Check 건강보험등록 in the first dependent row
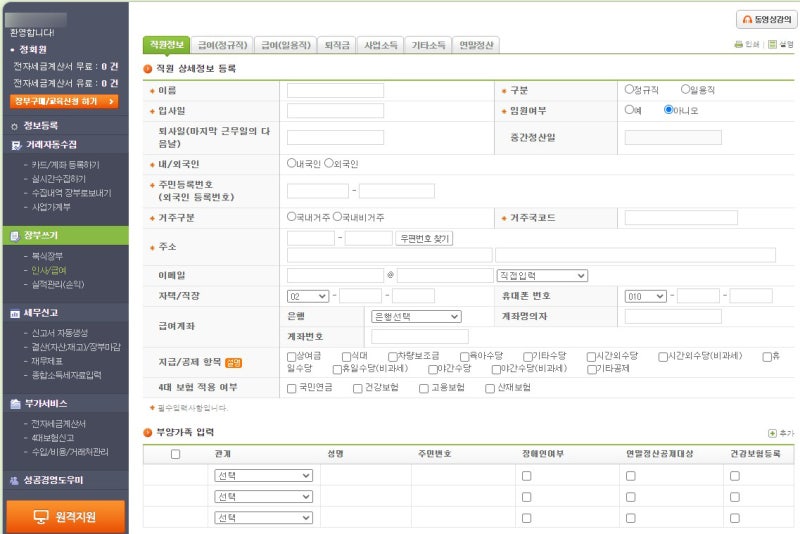The image size is (800, 534). tap(735, 476)
